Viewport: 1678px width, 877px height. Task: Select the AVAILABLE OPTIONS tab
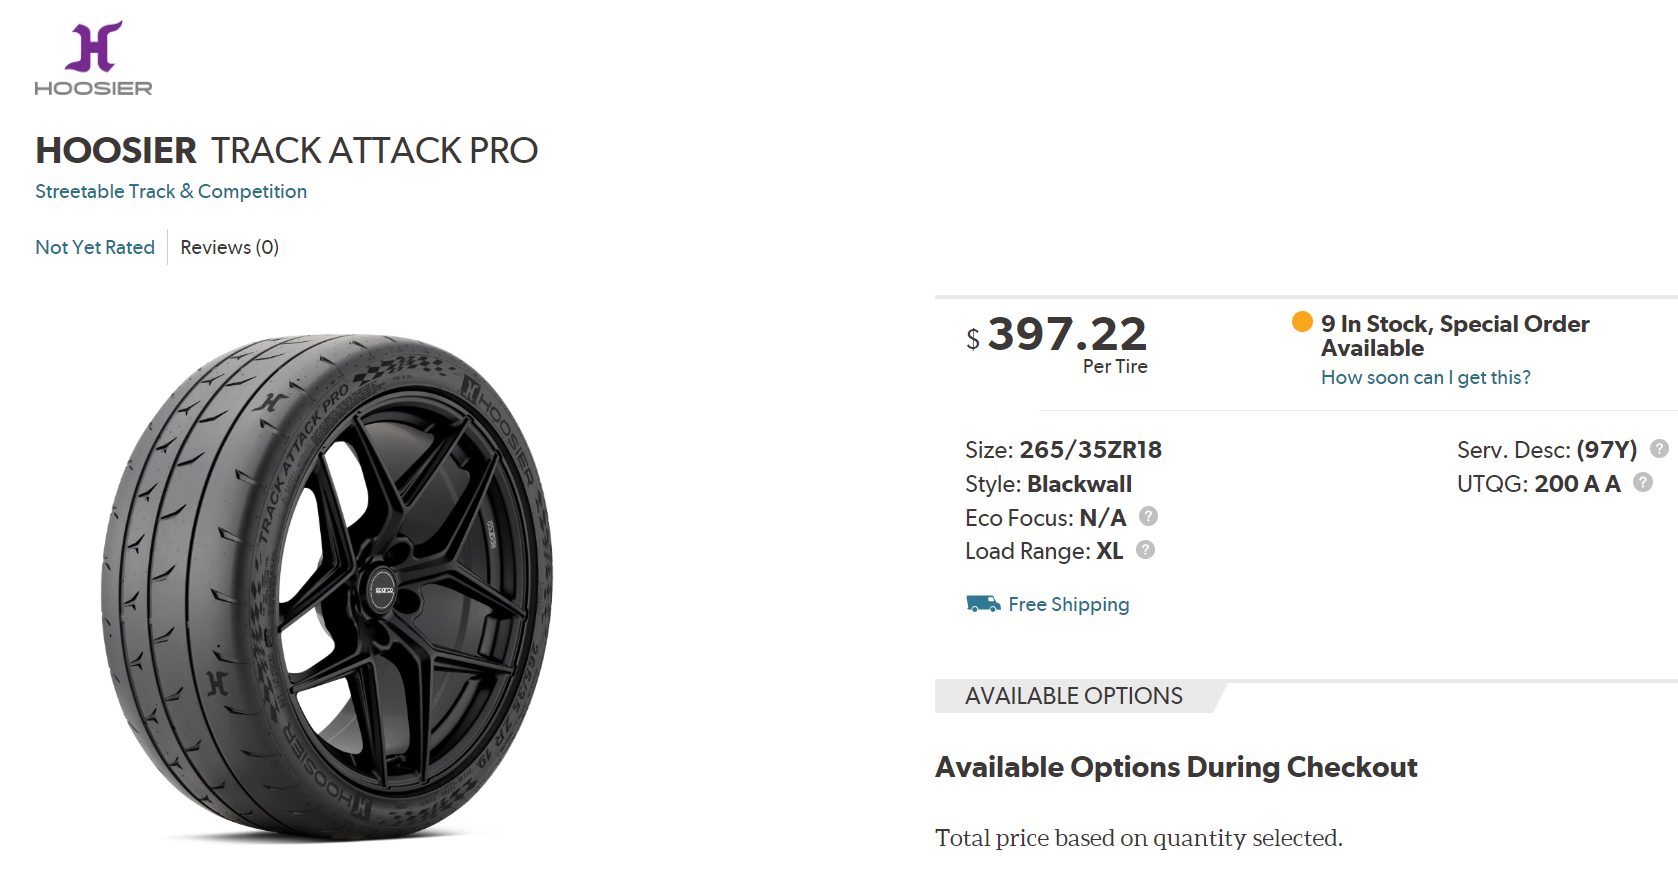tap(1074, 696)
